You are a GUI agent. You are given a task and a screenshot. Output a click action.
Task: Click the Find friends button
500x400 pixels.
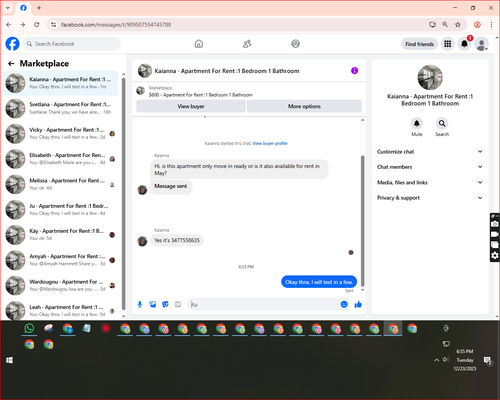[419, 44]
